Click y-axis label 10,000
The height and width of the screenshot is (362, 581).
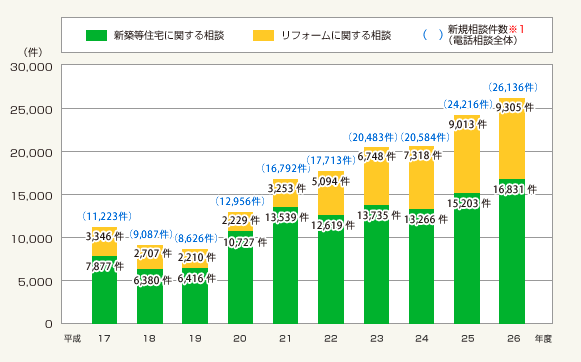click(x=31, y=239)
